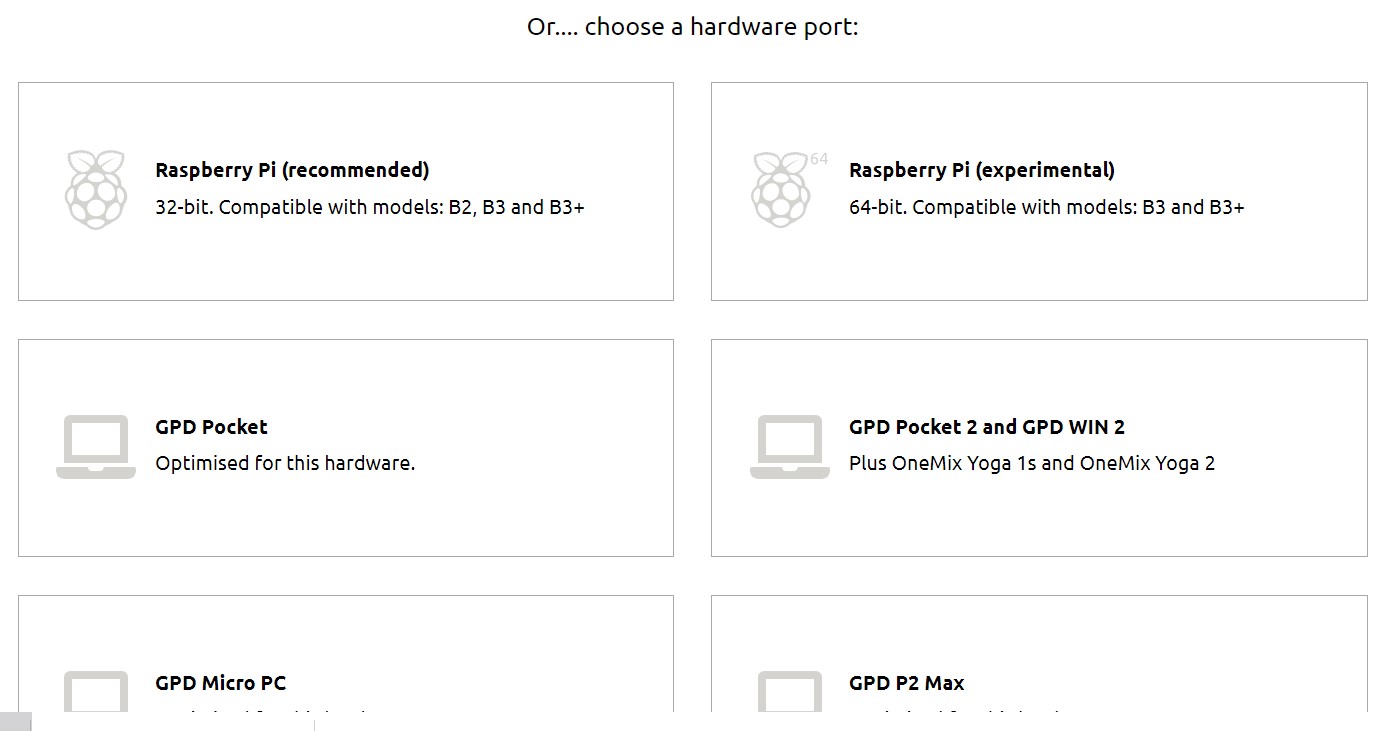Click the small 64 superscript badge
The height and width of the screenshot is (731, 1397).
click(x=819, y=159)
